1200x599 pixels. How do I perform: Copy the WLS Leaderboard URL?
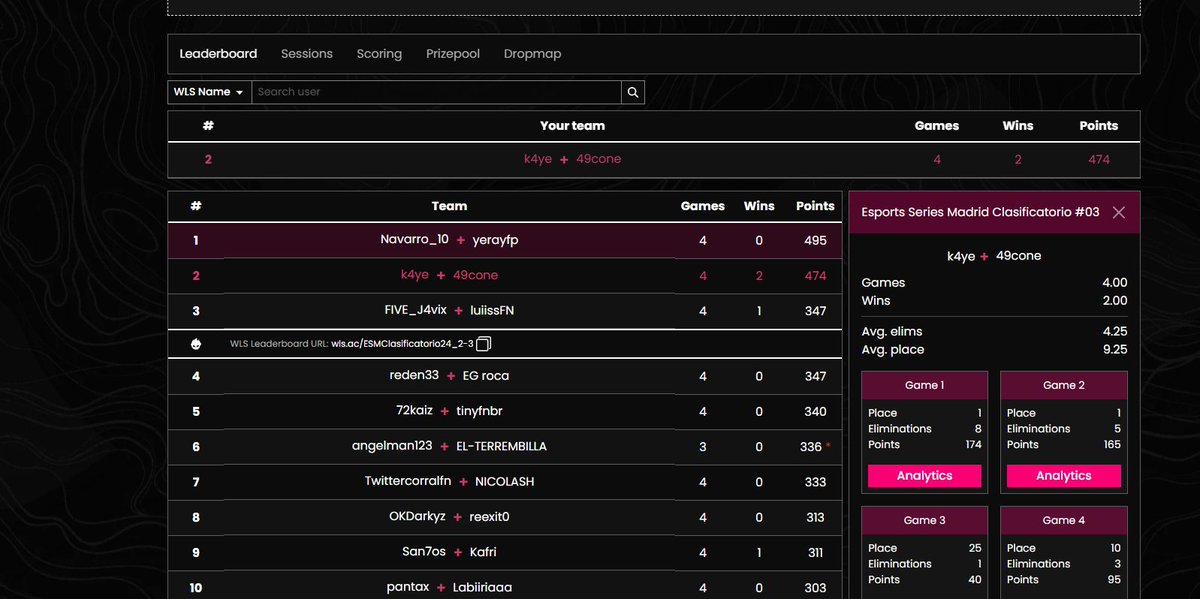pos(484,344)
